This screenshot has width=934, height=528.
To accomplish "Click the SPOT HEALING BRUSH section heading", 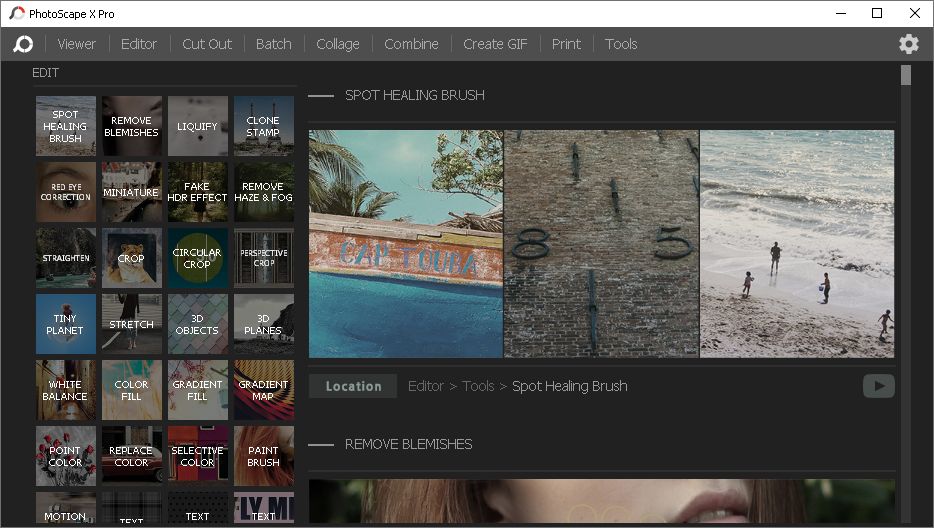I will tap(415, 95).
